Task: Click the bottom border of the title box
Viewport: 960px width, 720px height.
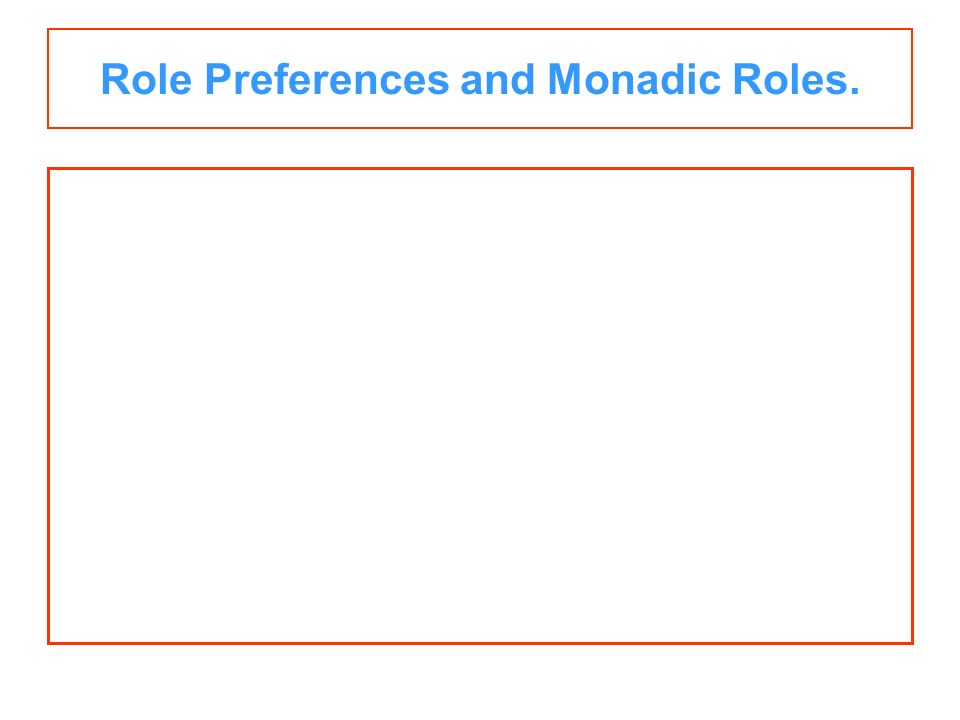Action: 480,128
